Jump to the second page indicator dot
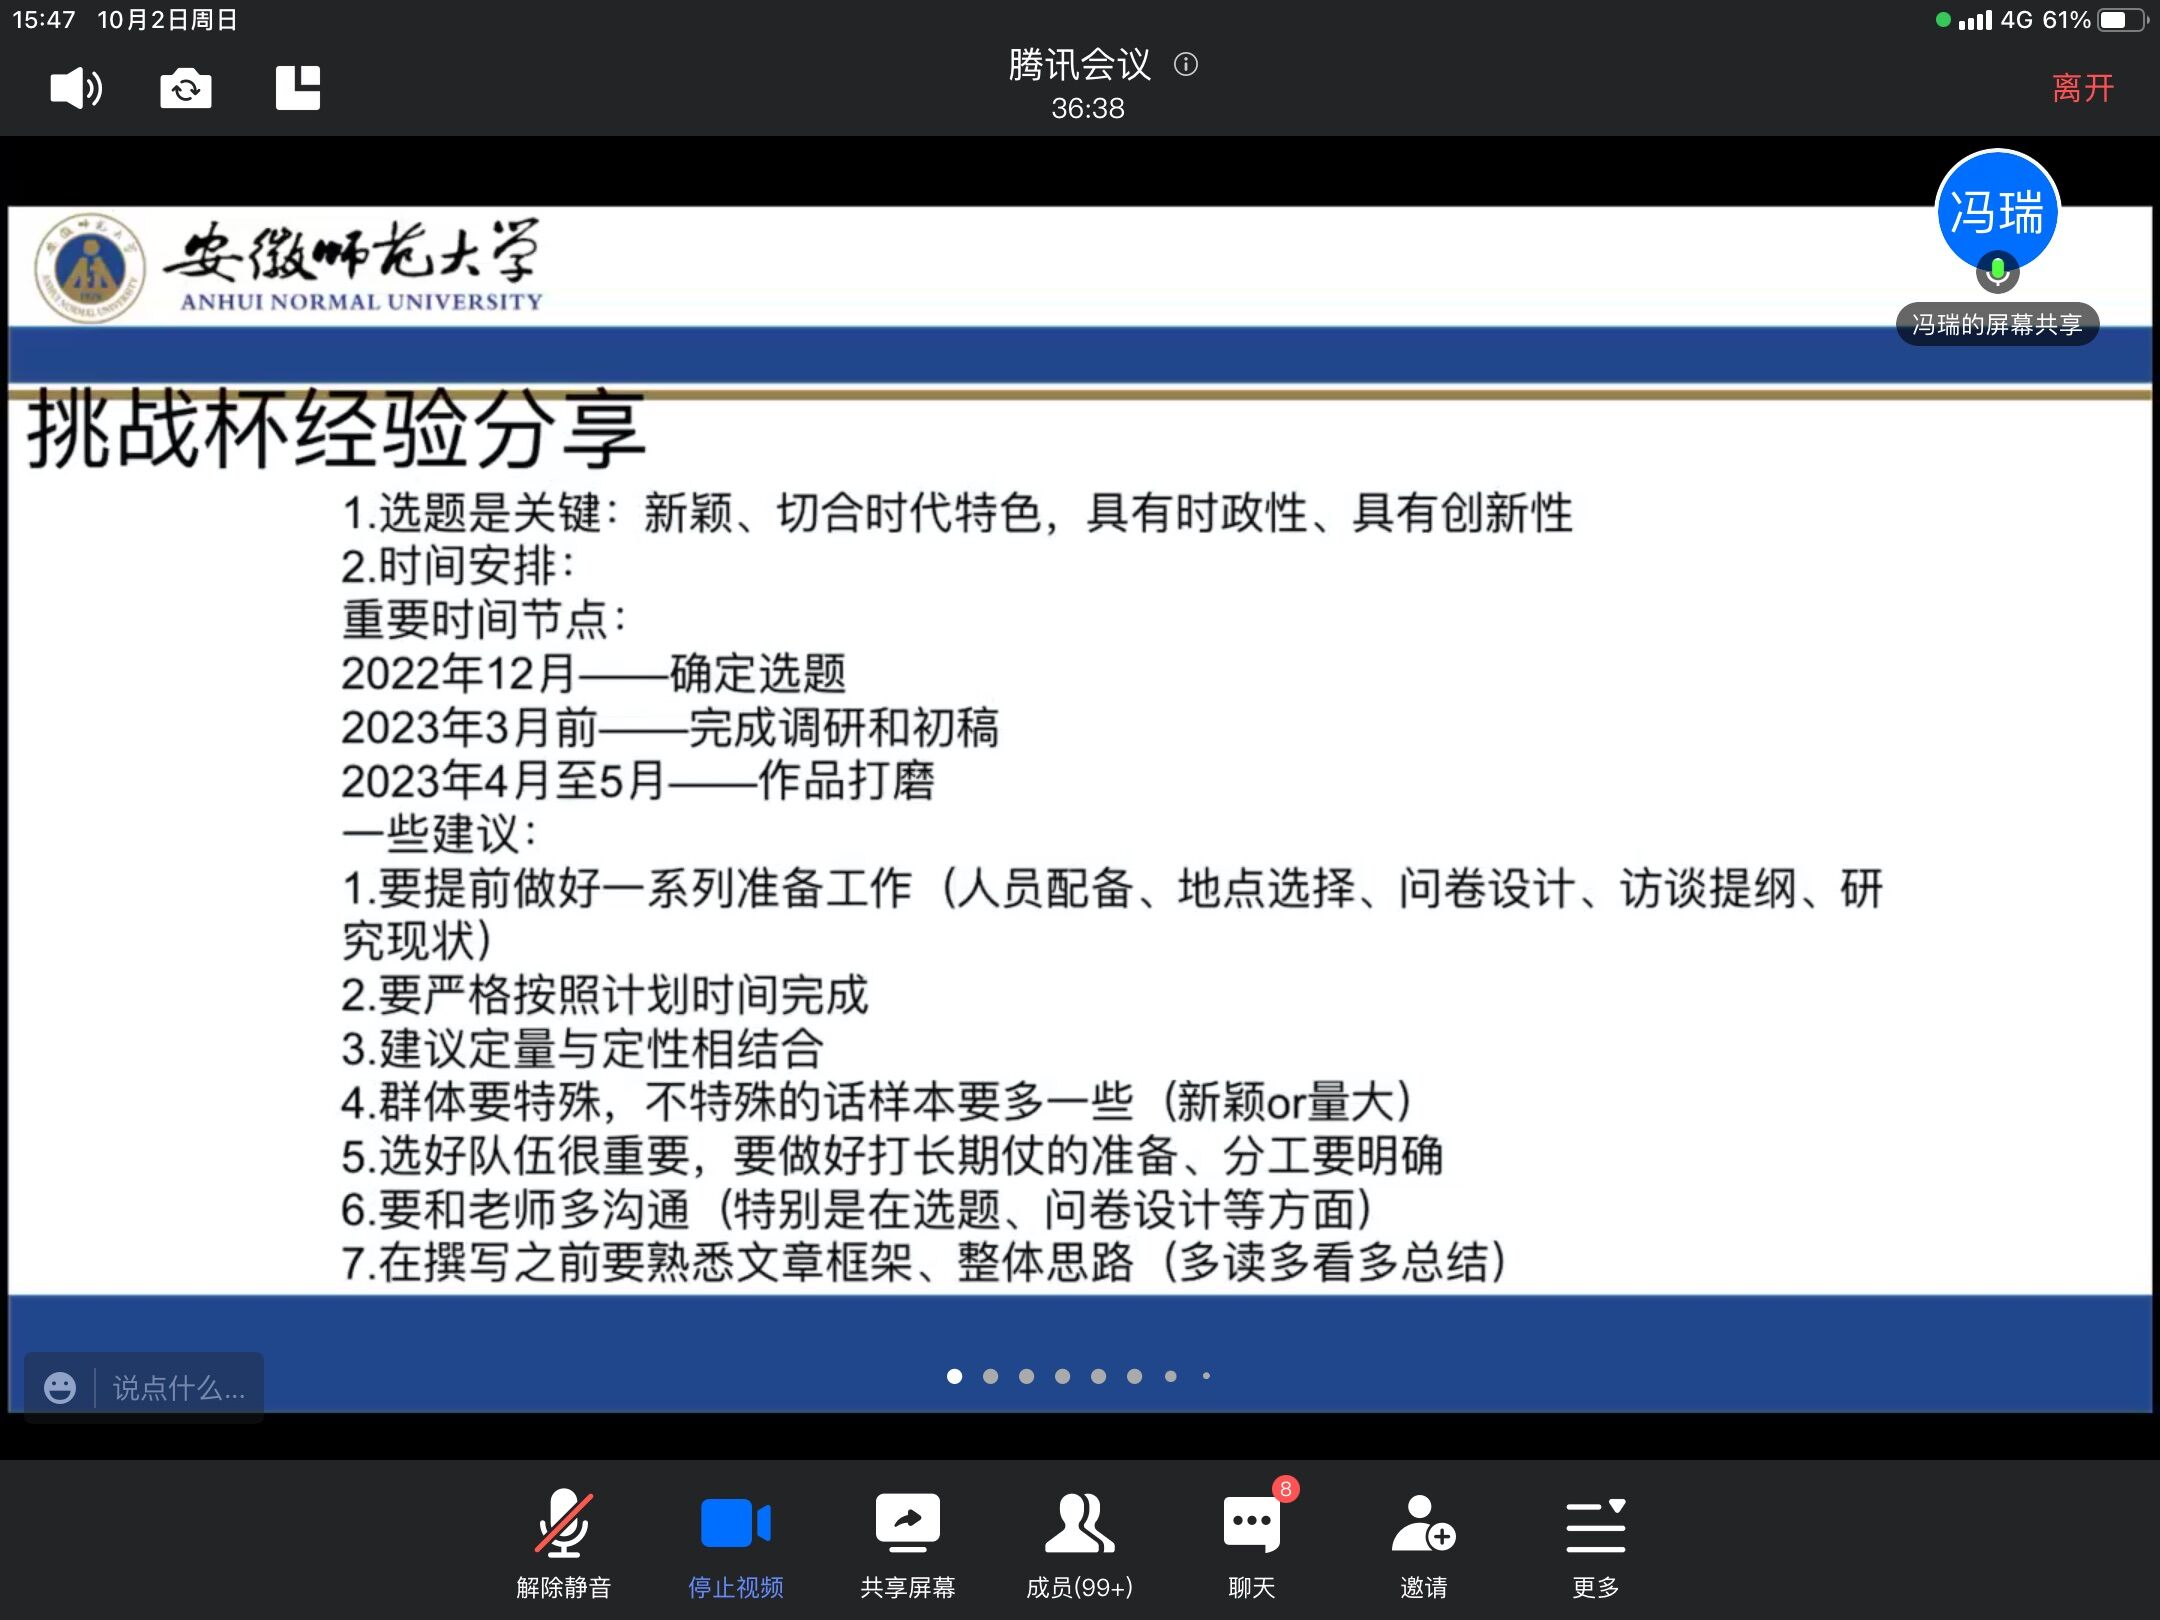 [990, 1376]
